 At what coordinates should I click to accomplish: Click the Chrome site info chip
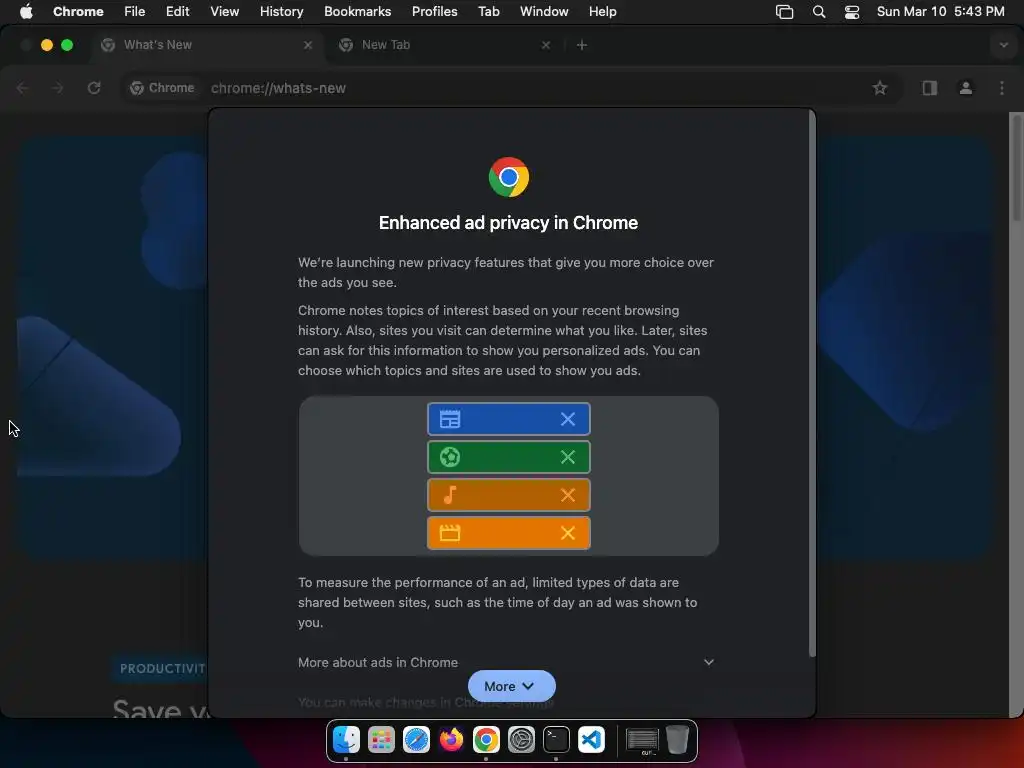162,88
